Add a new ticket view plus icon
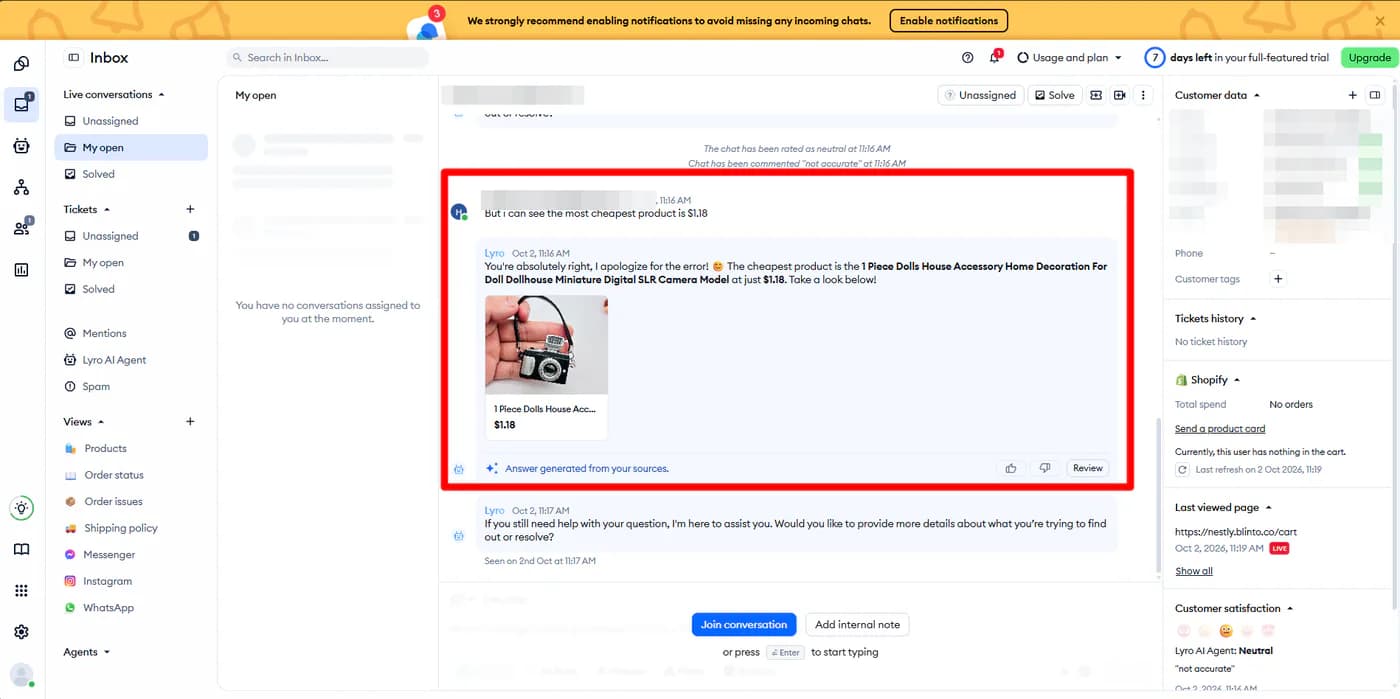 tap(190, 209)
